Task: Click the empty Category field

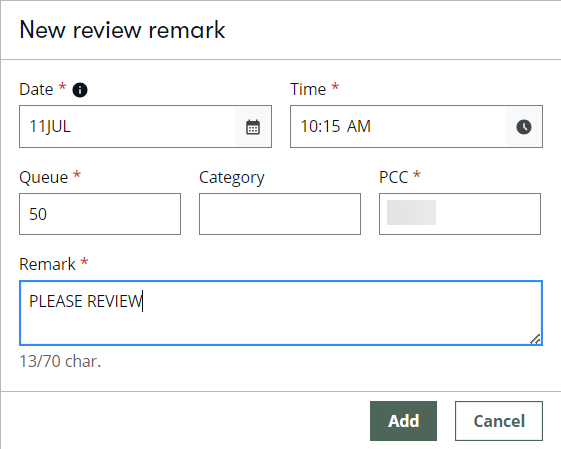Action: (280, 214)
